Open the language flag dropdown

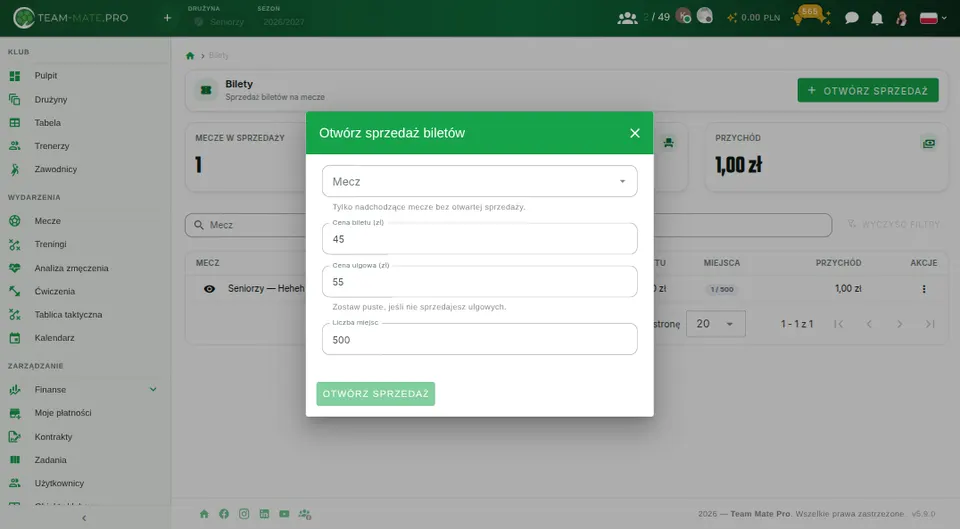(x=933, y=18)
